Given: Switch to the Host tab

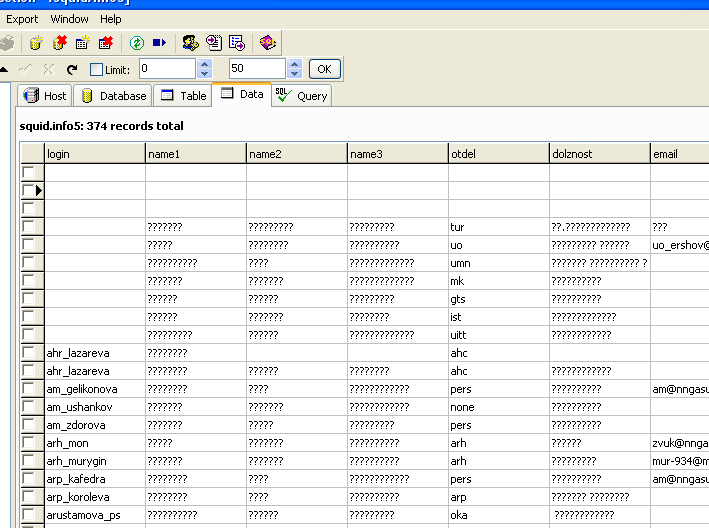Looking at the screenshot, I should (x=45, y=96).
